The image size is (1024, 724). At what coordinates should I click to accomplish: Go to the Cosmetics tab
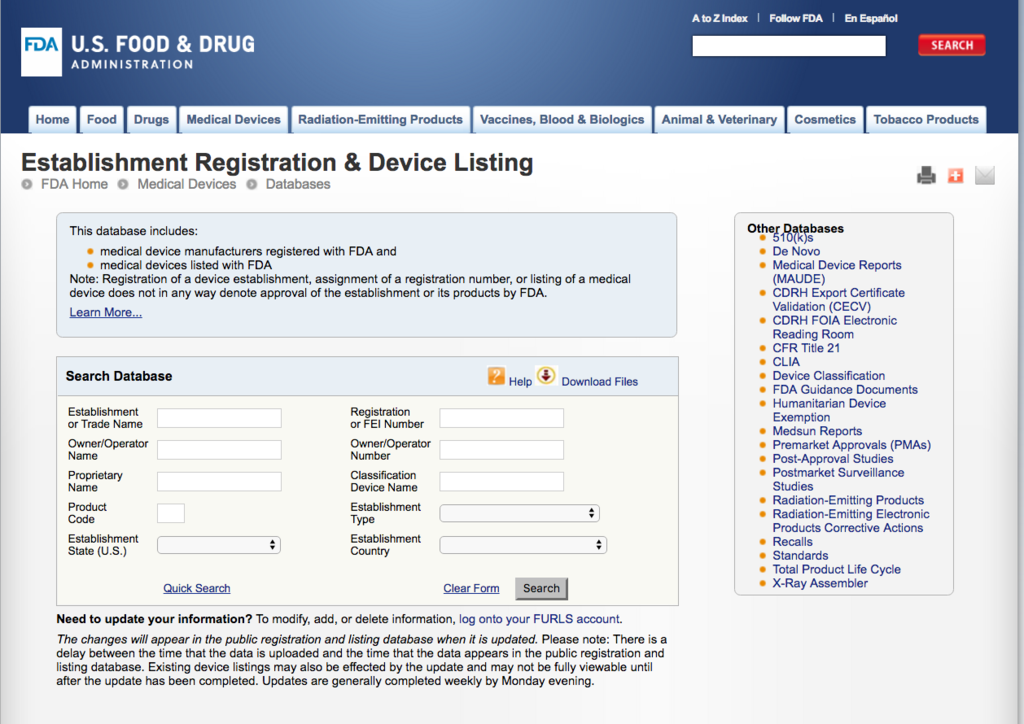click(x=825, y=119)
